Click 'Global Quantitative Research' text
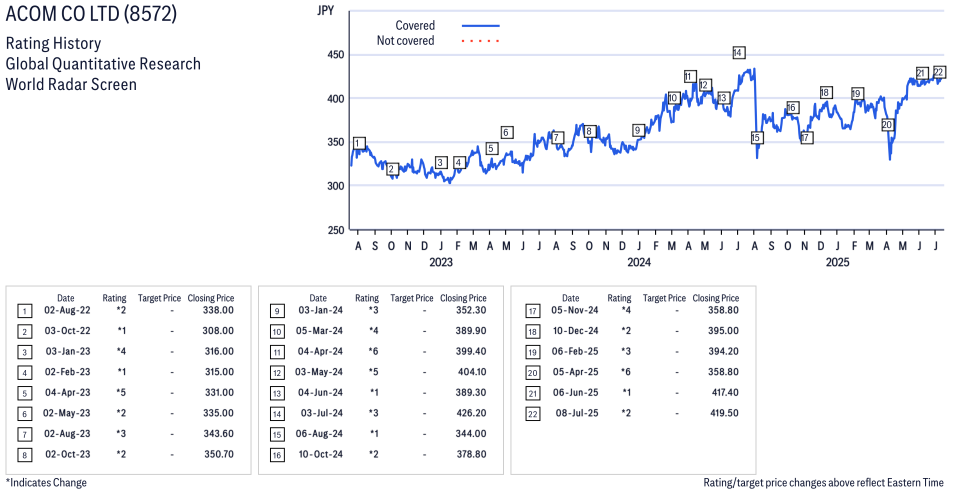The height and width of the screenshot is (489, 955). tap(103, 63)
